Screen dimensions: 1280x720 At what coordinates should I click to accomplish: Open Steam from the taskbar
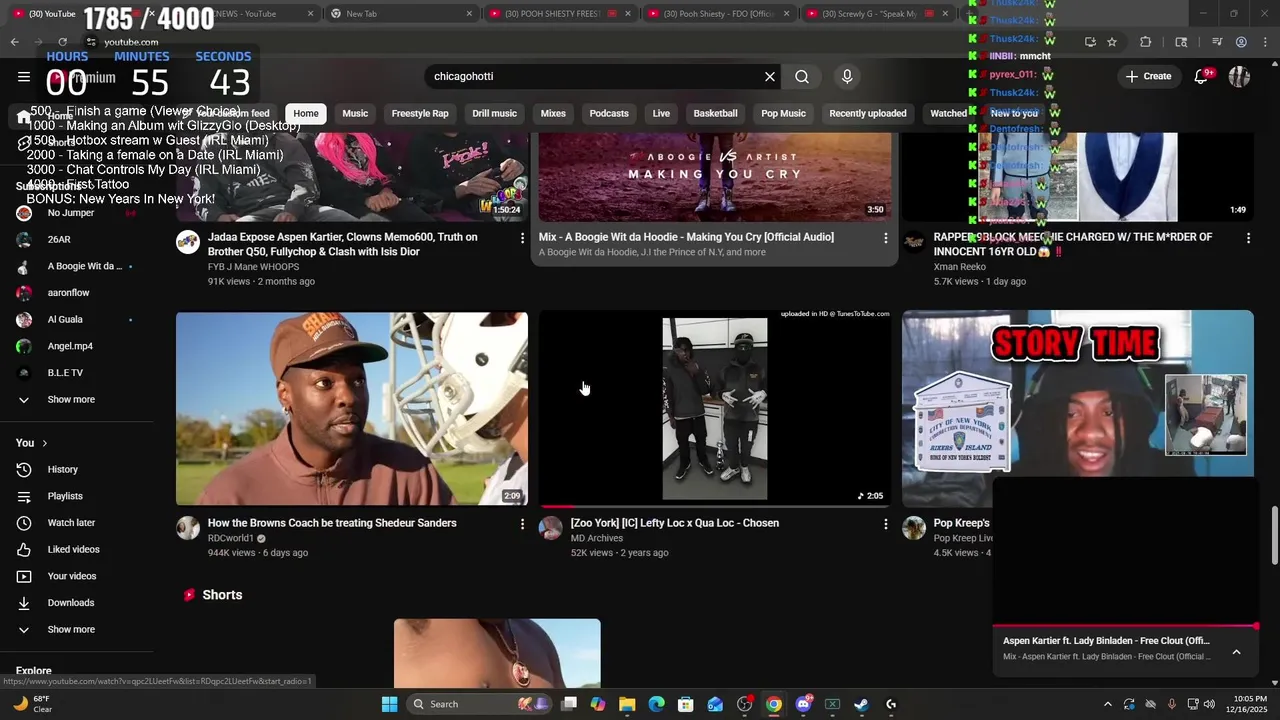(861, 704)
